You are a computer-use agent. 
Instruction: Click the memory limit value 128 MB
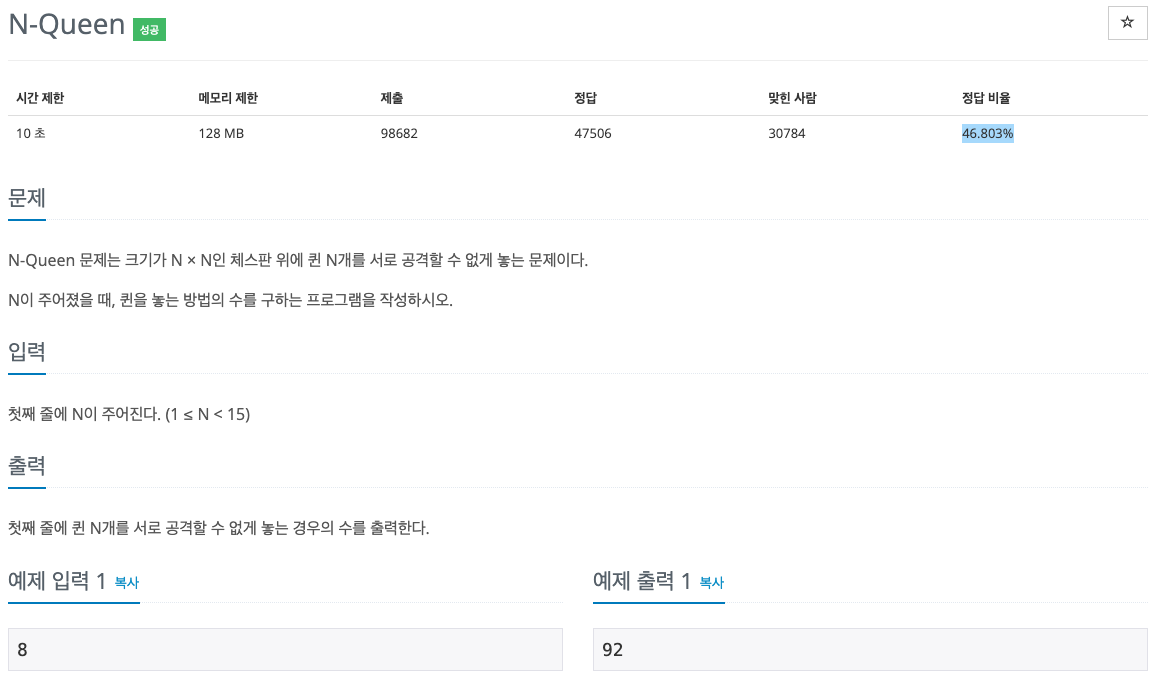coord(221,133)
